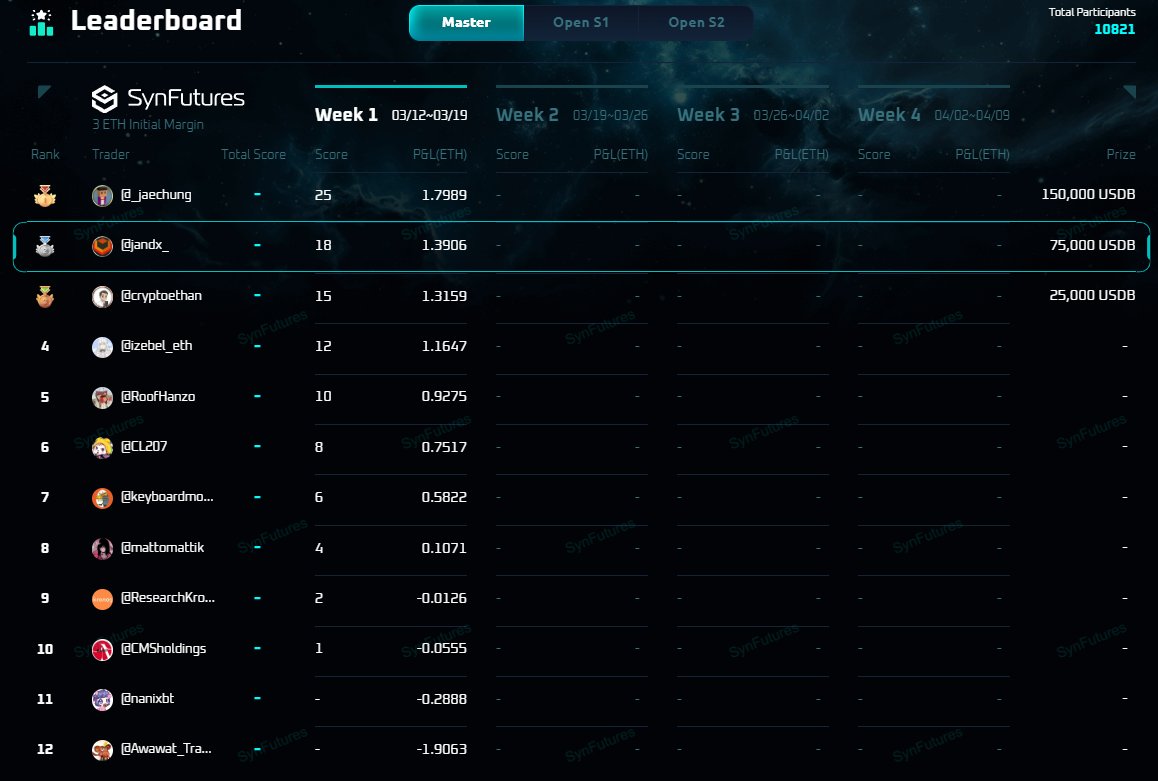This screenshot has width=1158, height=781.
Task: Click Week 1 Score column header
Action: [x=331, y=154]
